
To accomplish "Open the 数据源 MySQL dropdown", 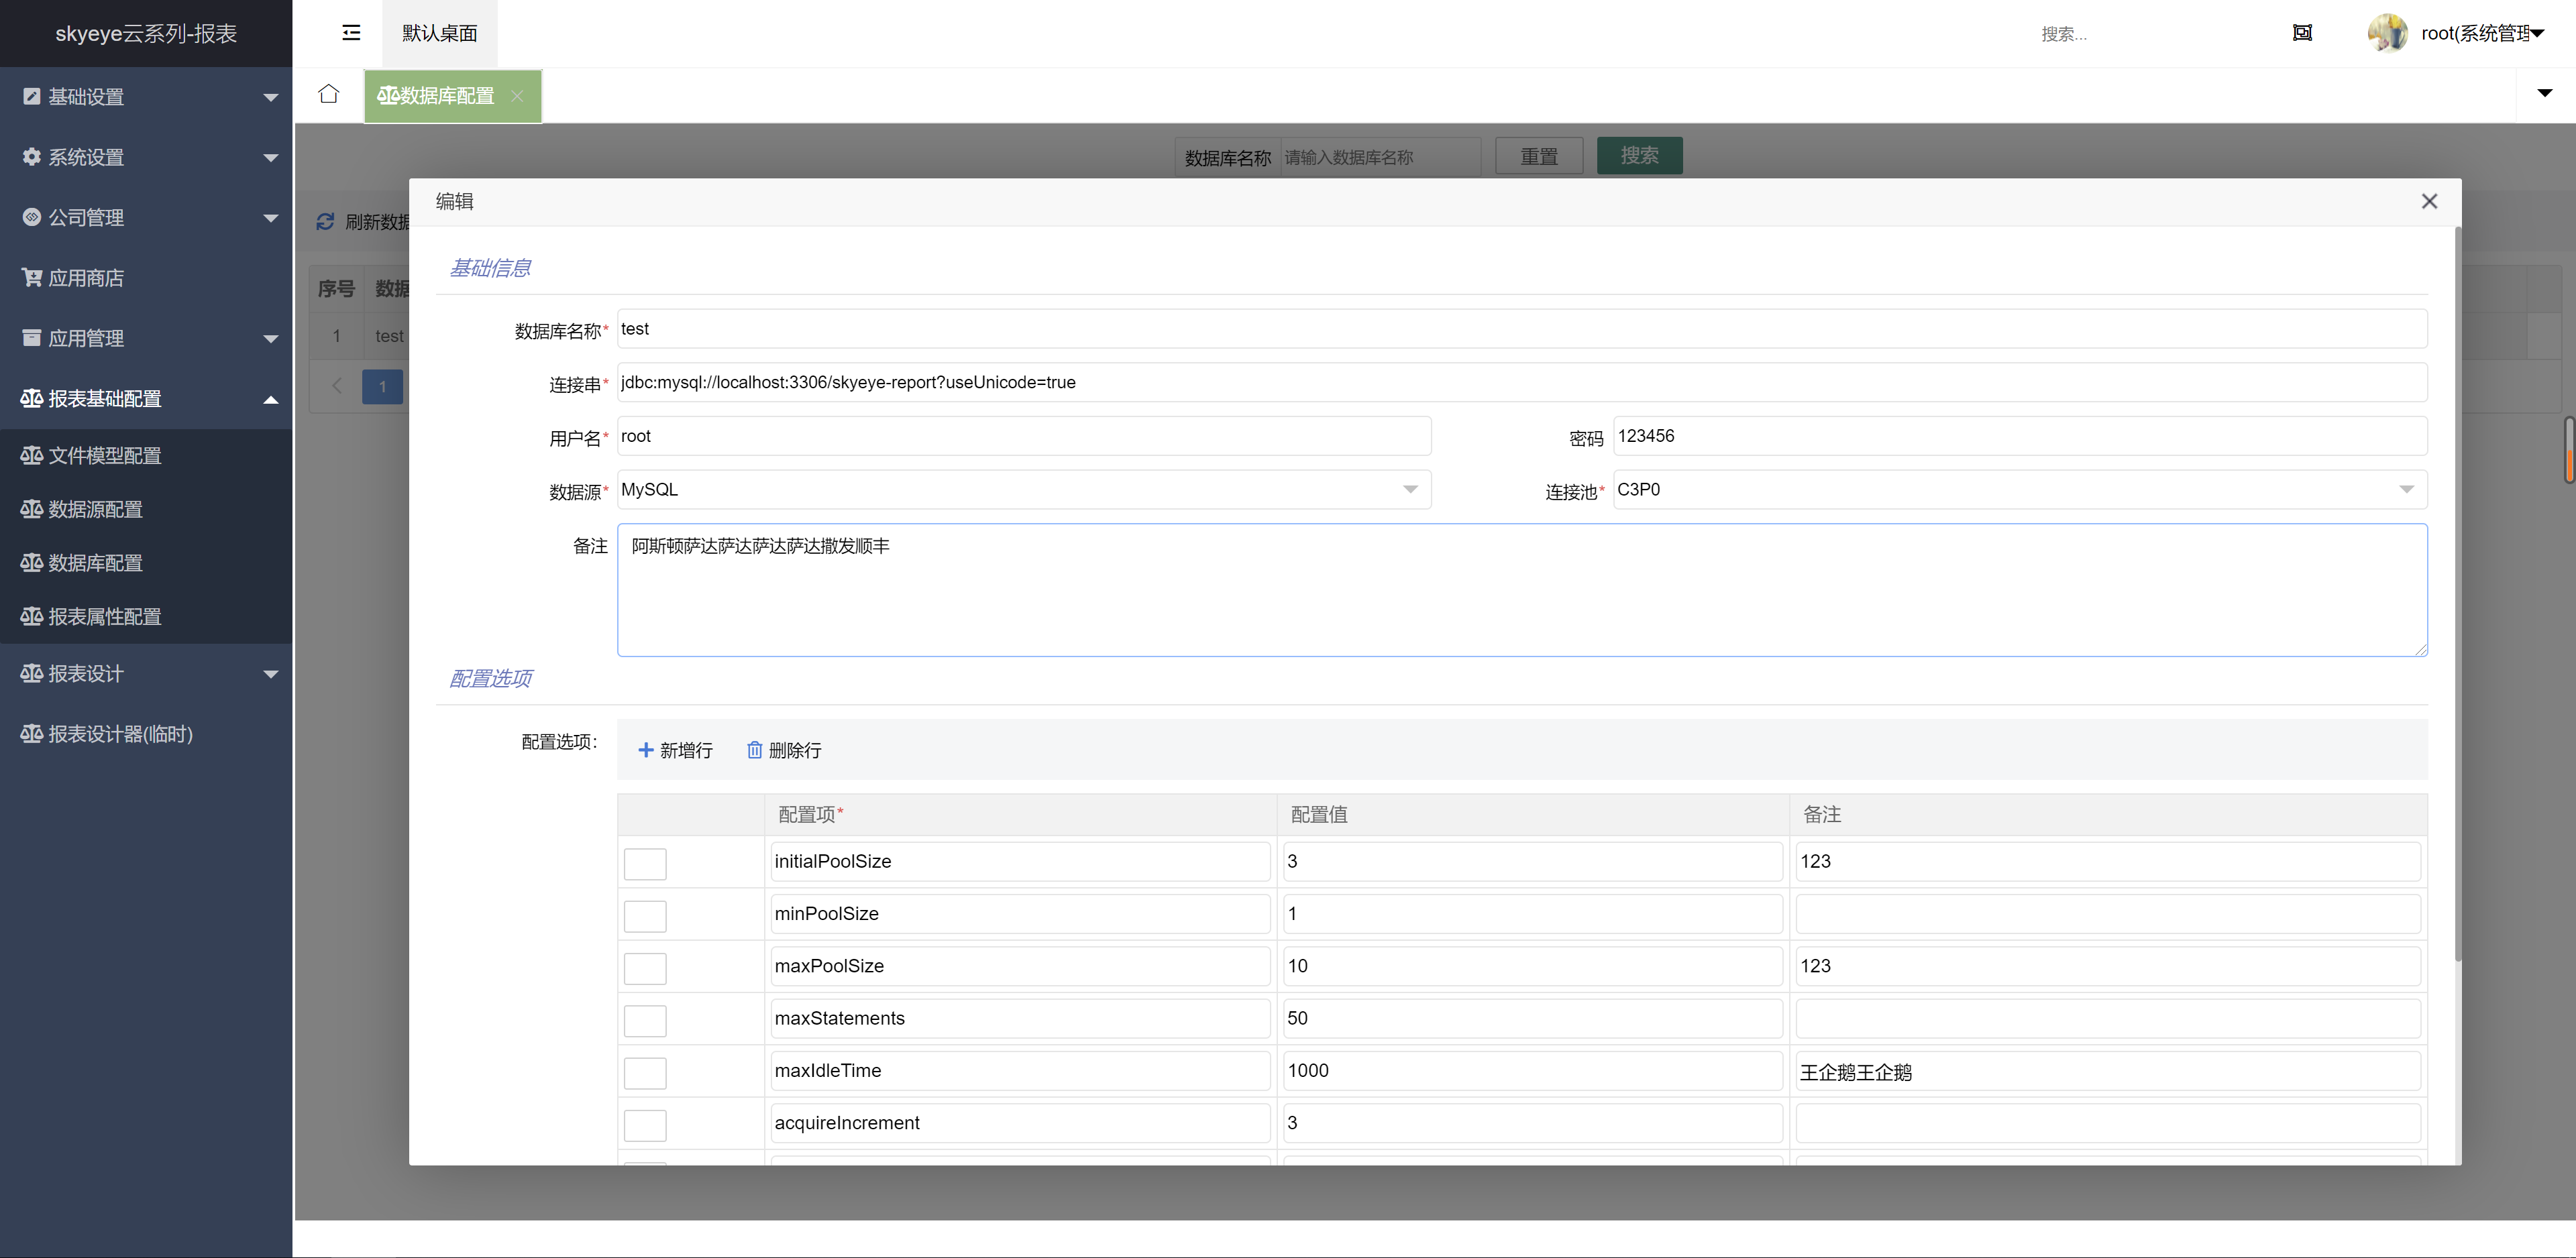I will click(x=1023, y=490).
